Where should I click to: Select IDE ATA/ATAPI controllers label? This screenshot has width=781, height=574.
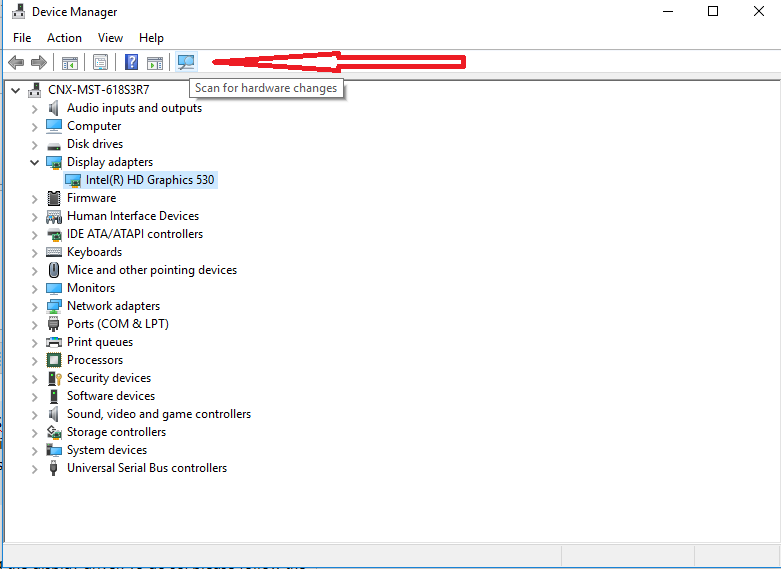pos(135,234)
